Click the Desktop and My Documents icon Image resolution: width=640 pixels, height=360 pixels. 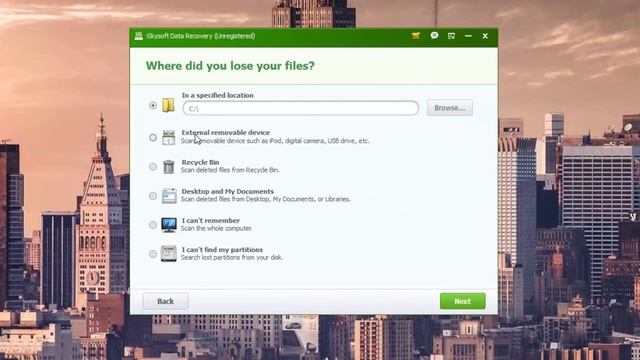click(169, 196)
